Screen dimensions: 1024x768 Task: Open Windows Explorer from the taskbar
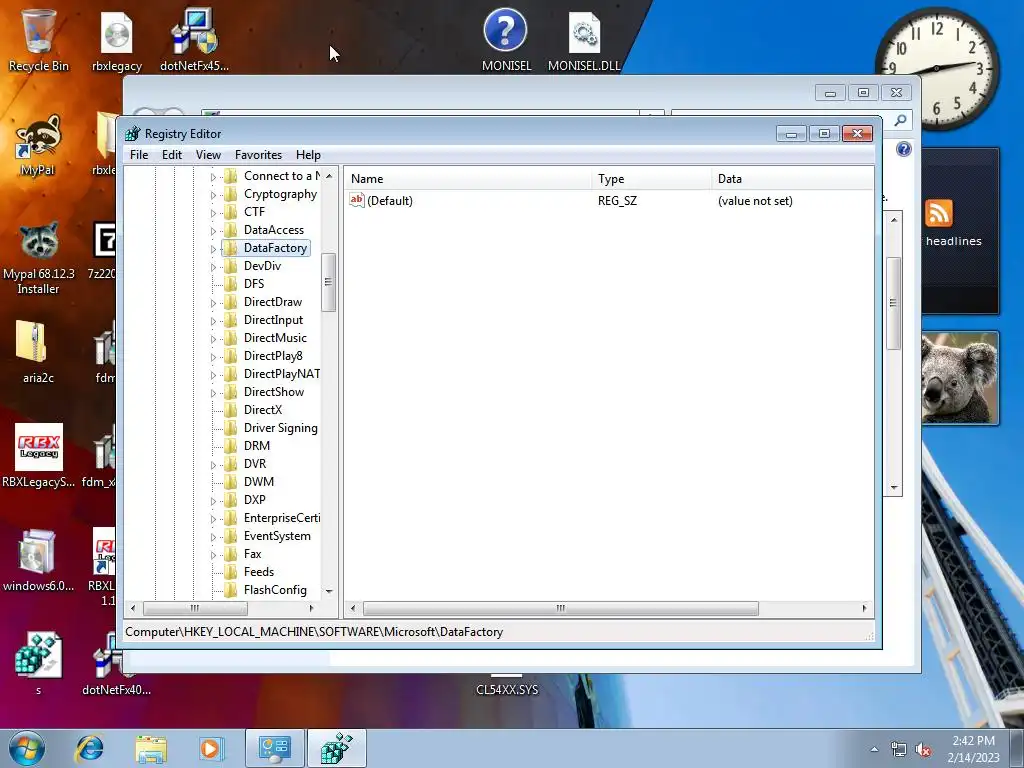151,749
